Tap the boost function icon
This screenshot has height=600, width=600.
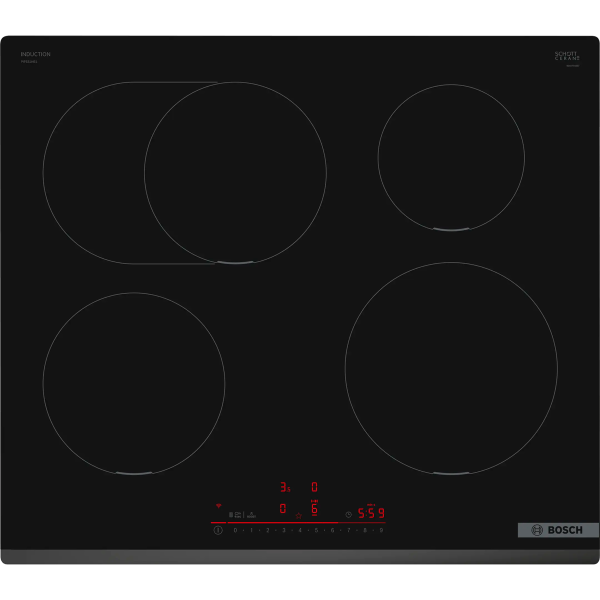(252, 514)
